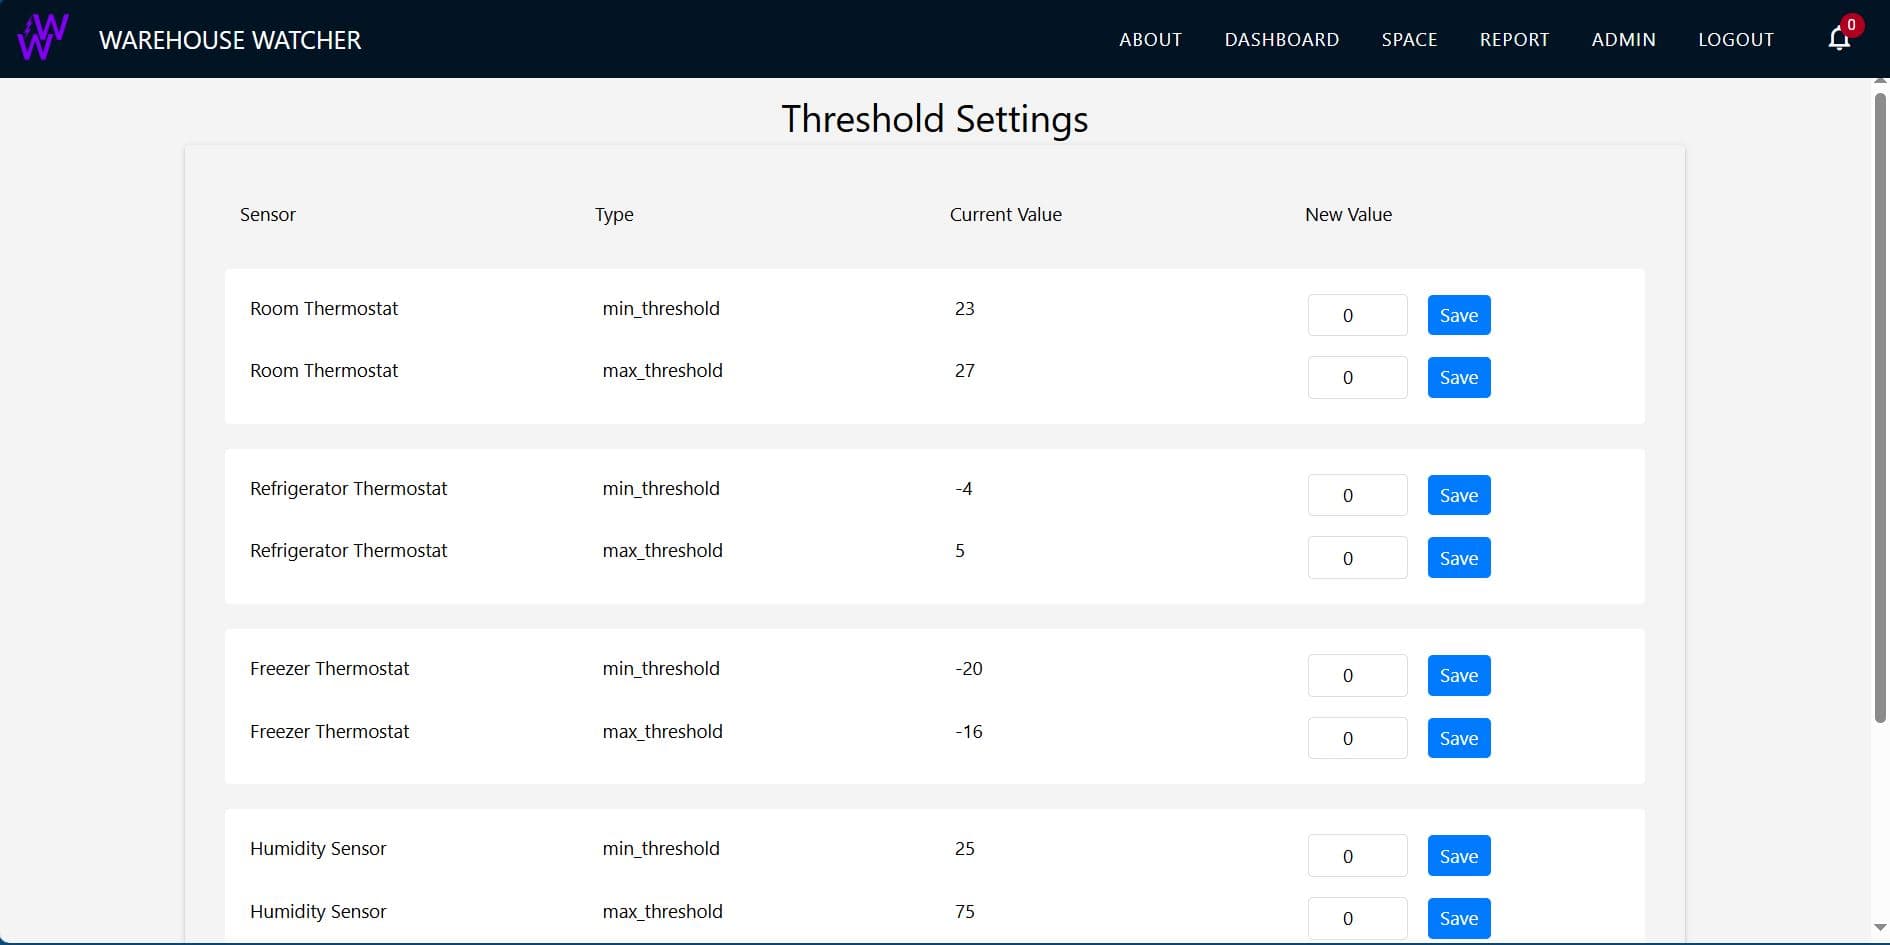
Task: Open the notification bell icon
Action: 1839,39
